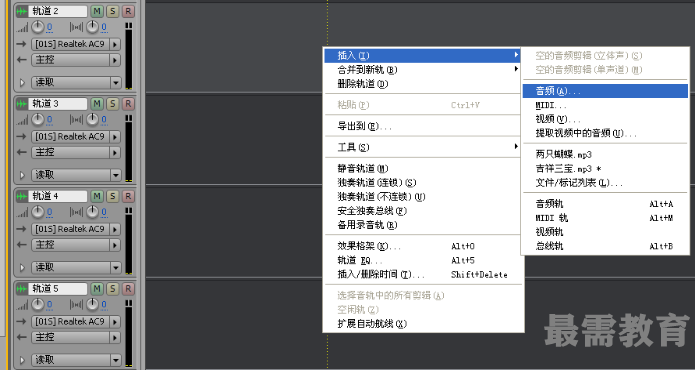Click the input arrow icon on 轨道 3
This screenshot has height=370, width=696.
[21, 137]
